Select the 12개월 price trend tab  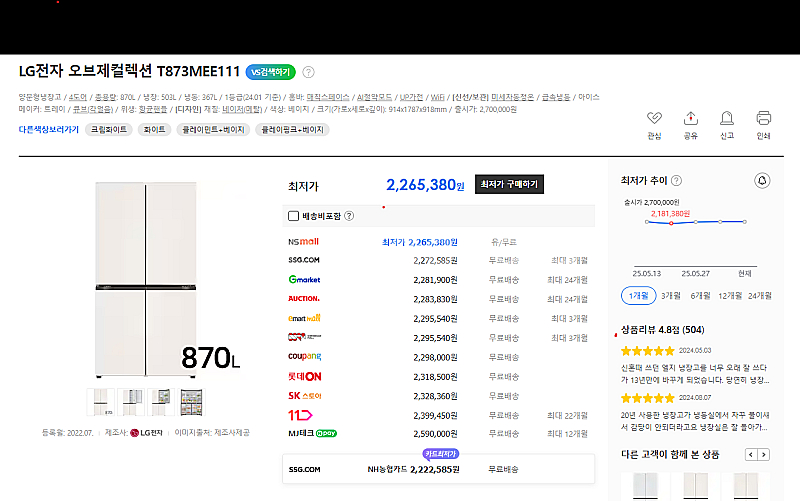point(730,296)
